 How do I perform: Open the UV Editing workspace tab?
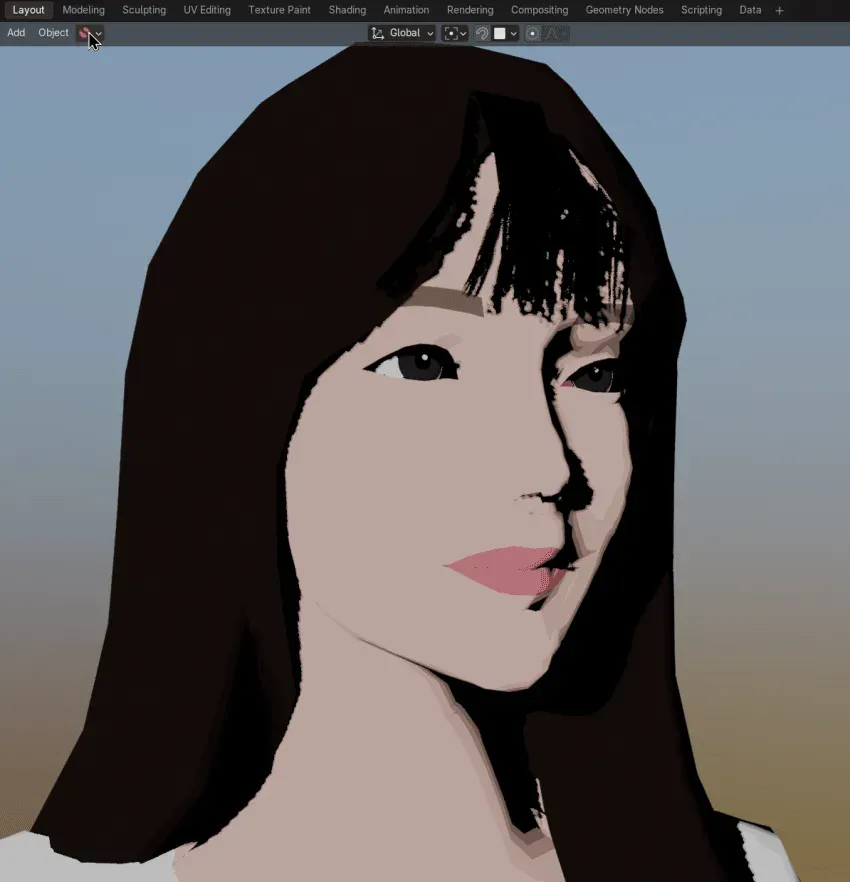click(x=207, y=10)
